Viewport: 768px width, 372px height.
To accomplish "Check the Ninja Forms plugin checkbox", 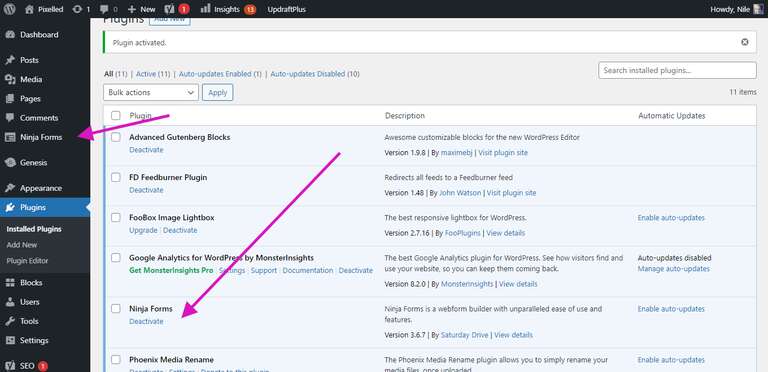I will pyautogui.click(x=116, y=308).
